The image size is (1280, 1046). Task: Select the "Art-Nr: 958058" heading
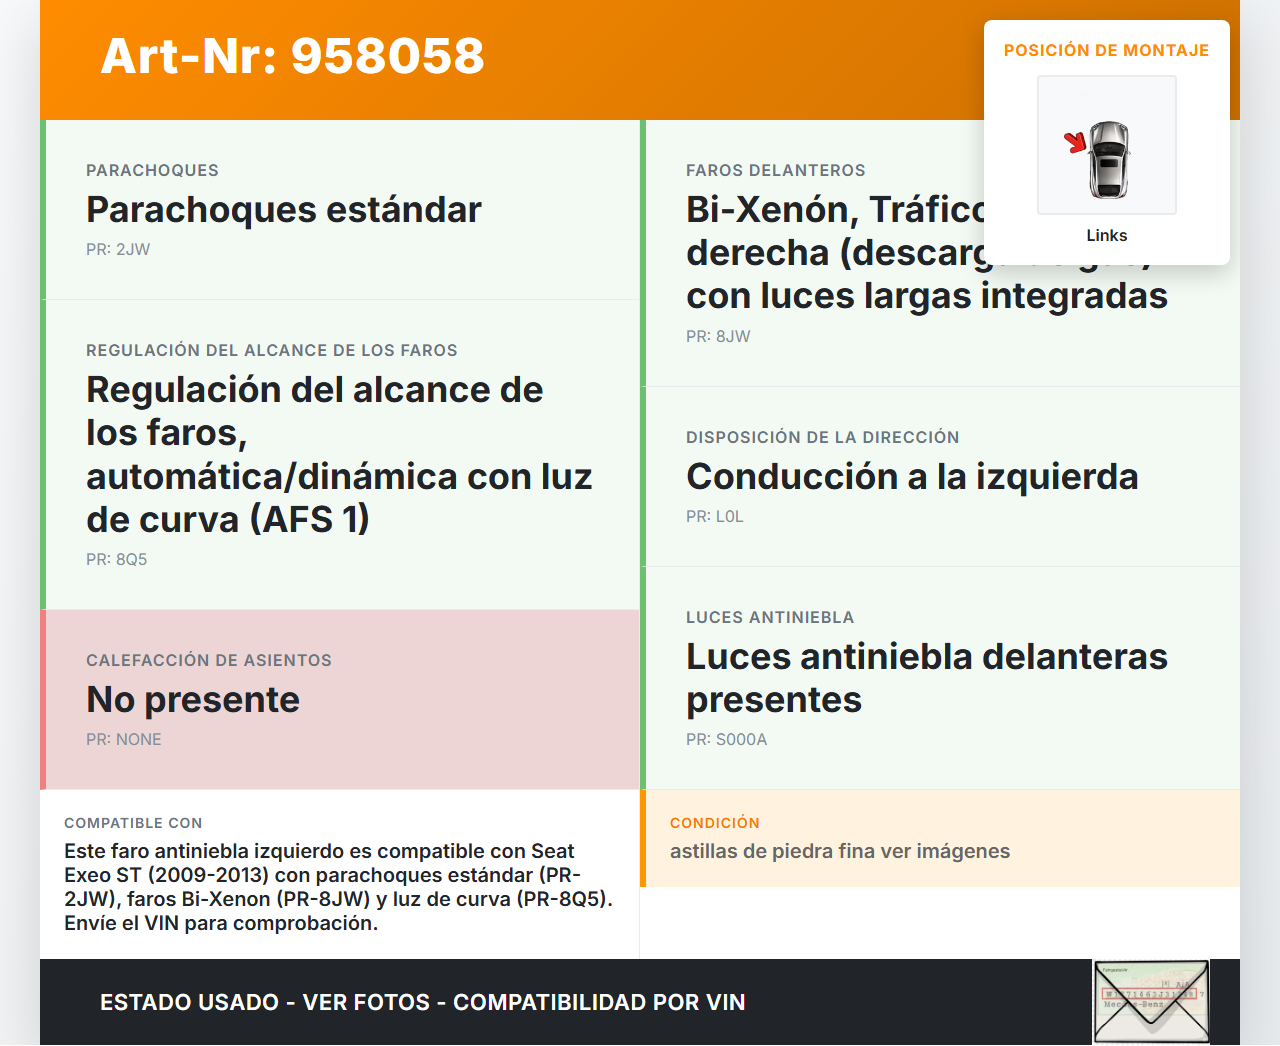click(292, 56)
